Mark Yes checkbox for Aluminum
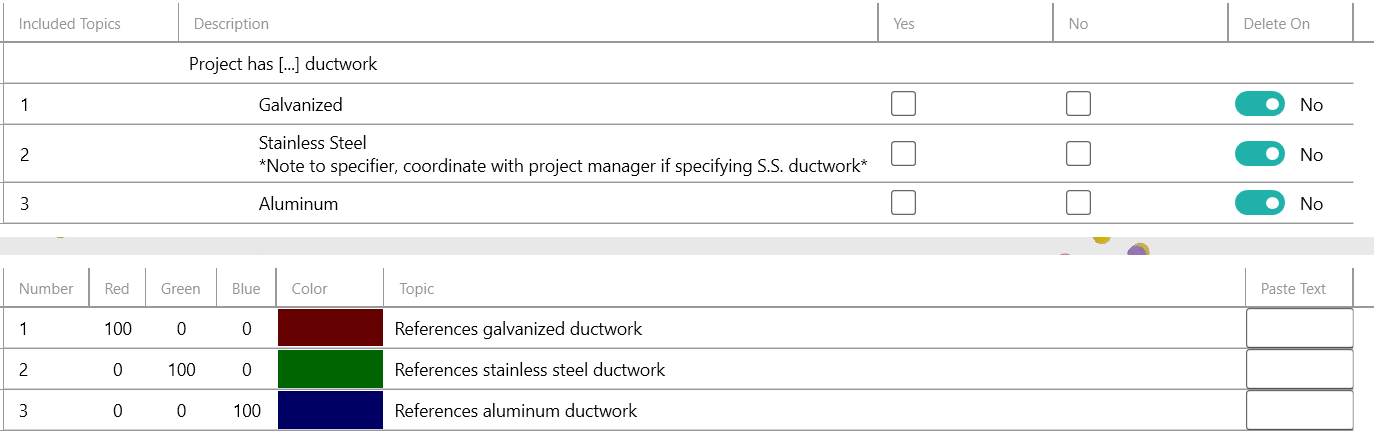 pyautogui.click(x=903, y=203)
